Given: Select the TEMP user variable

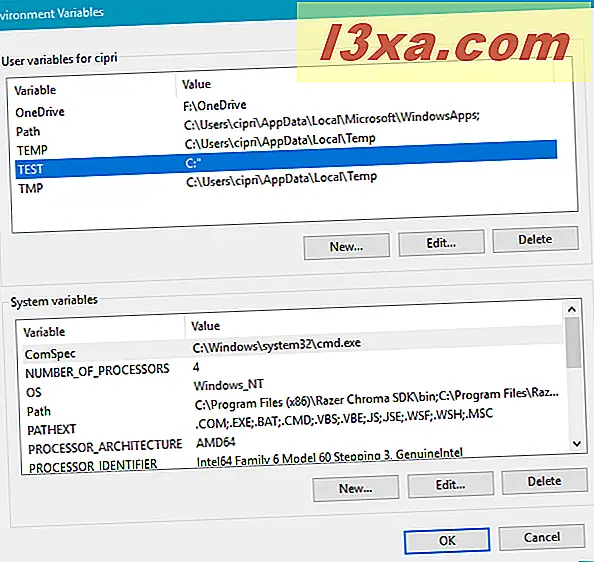Looking at the screenshot, I should tap(287, 145).
